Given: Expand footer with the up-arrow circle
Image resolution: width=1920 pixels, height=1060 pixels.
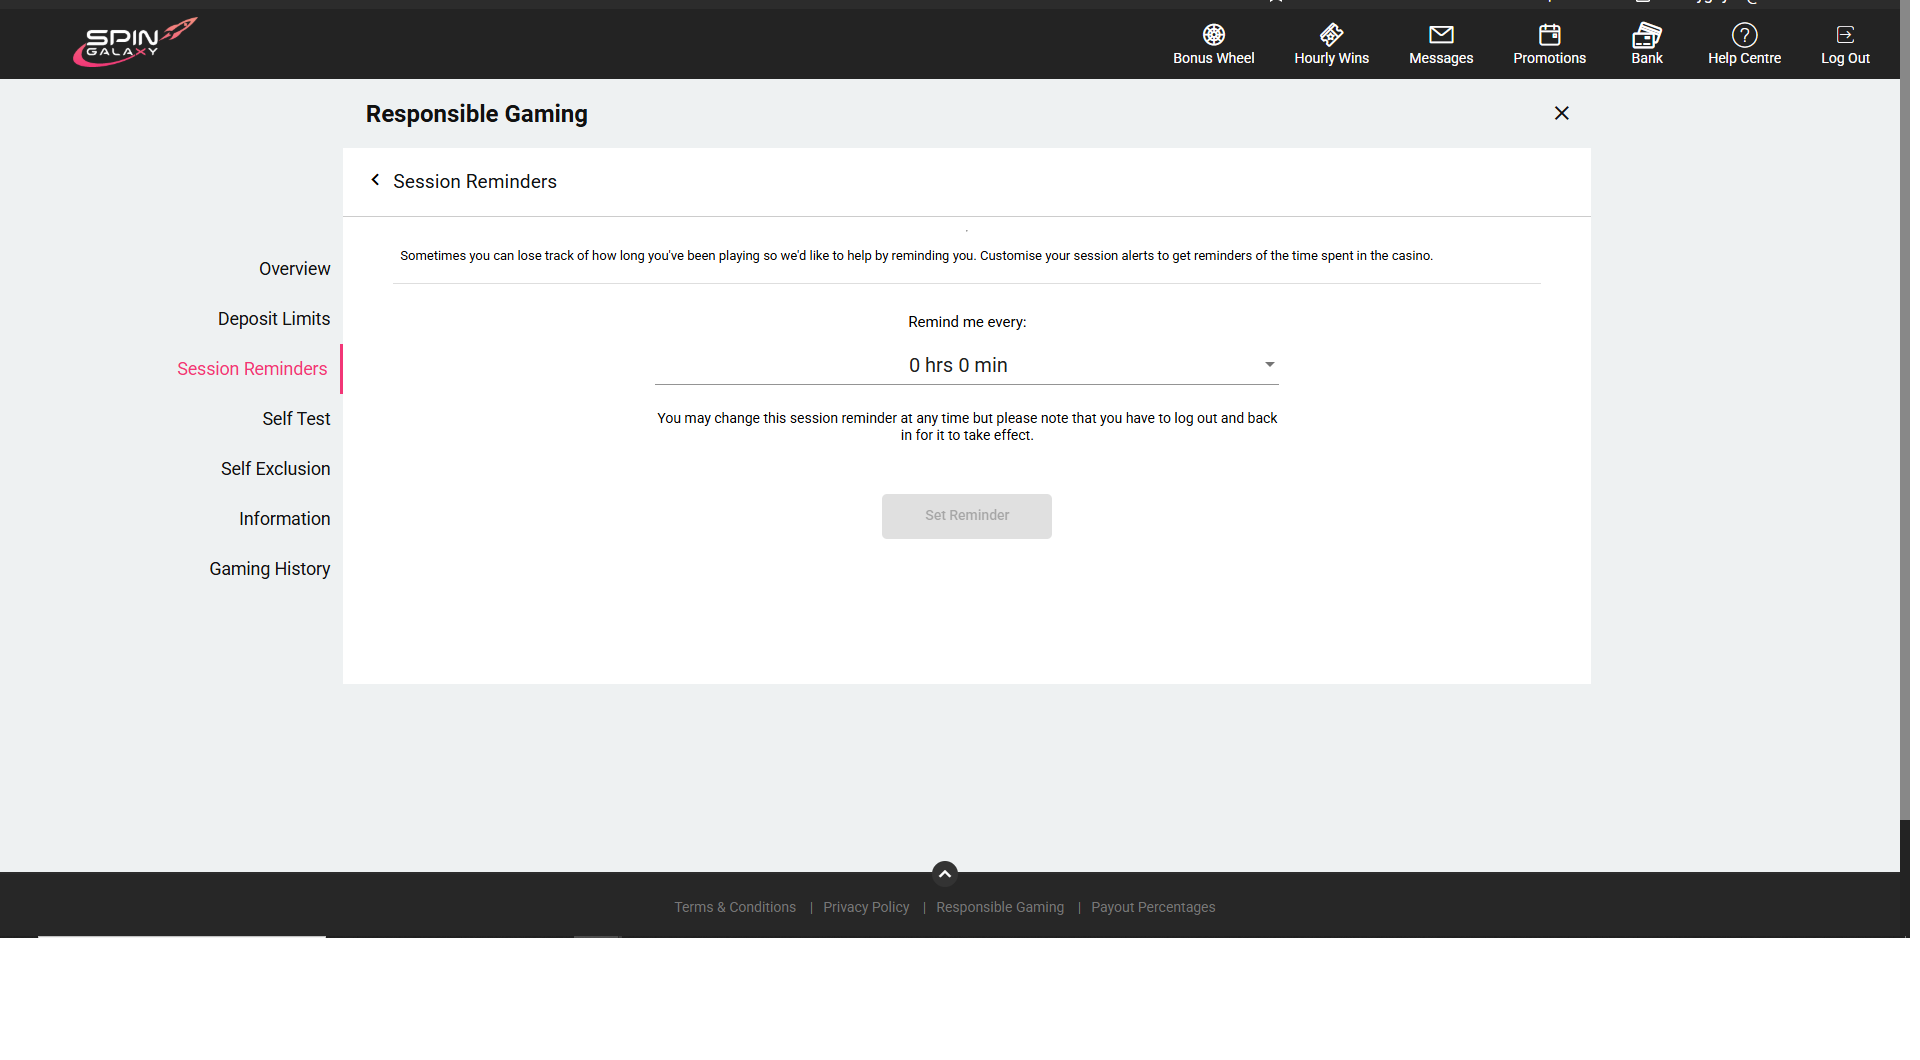Looking at the screenshot, I should [944, 873].
